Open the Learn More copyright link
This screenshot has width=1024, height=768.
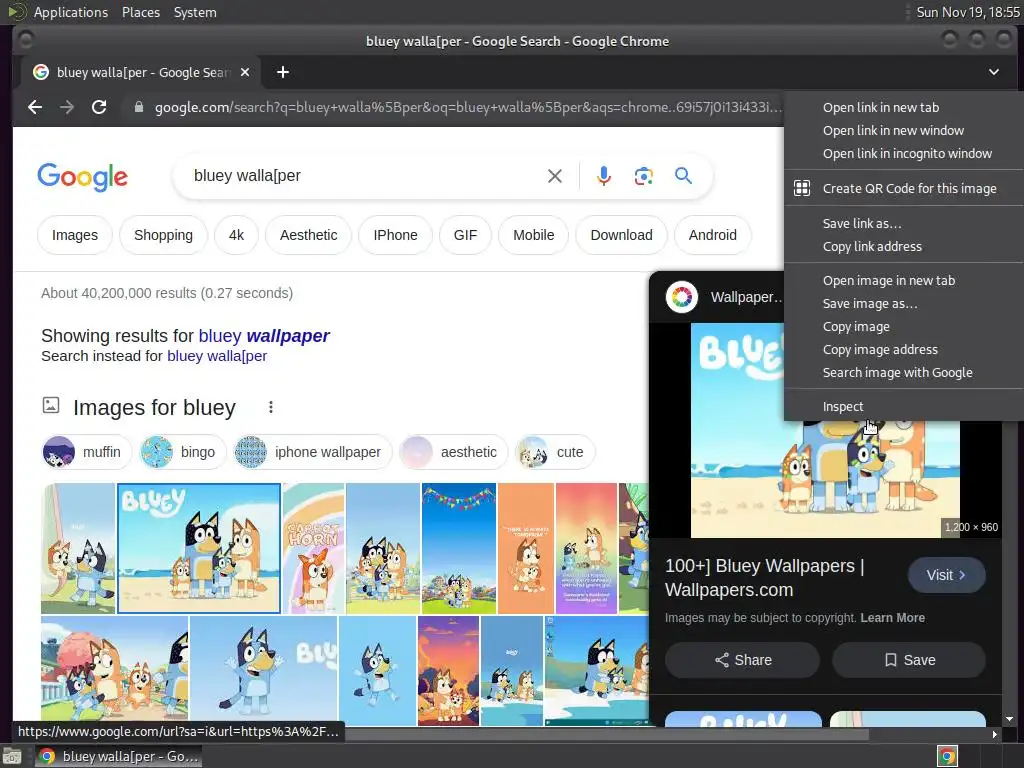tap(892, 618)
